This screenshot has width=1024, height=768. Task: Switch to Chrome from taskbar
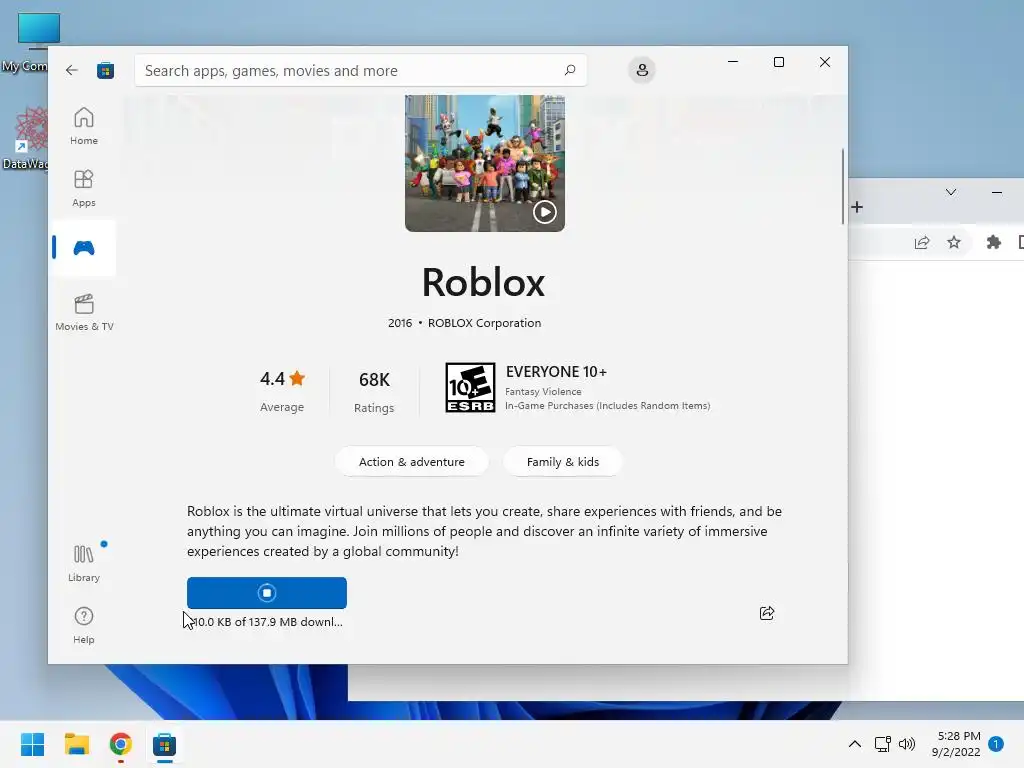120,744
